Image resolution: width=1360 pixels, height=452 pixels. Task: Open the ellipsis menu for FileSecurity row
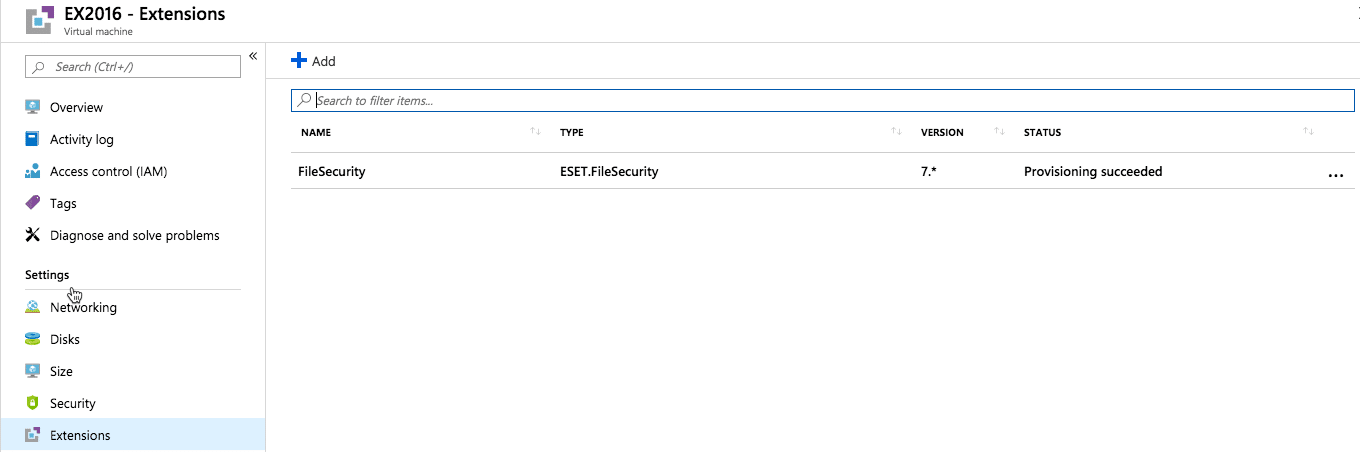(x=1335, y=173)
